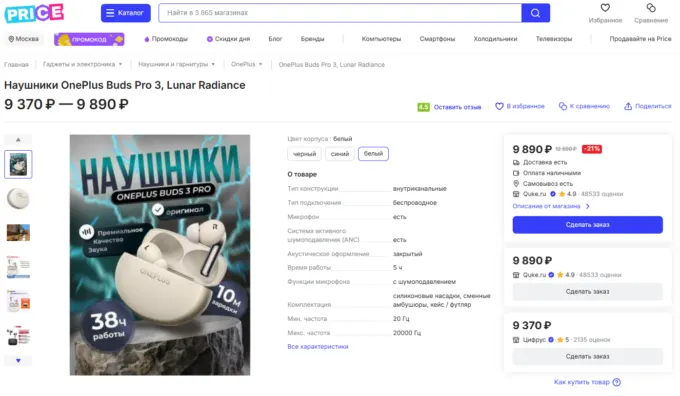This screenshot has height=396, width=680.
Task: Open Избранное heart icon in header
Action: click(605, 8)
